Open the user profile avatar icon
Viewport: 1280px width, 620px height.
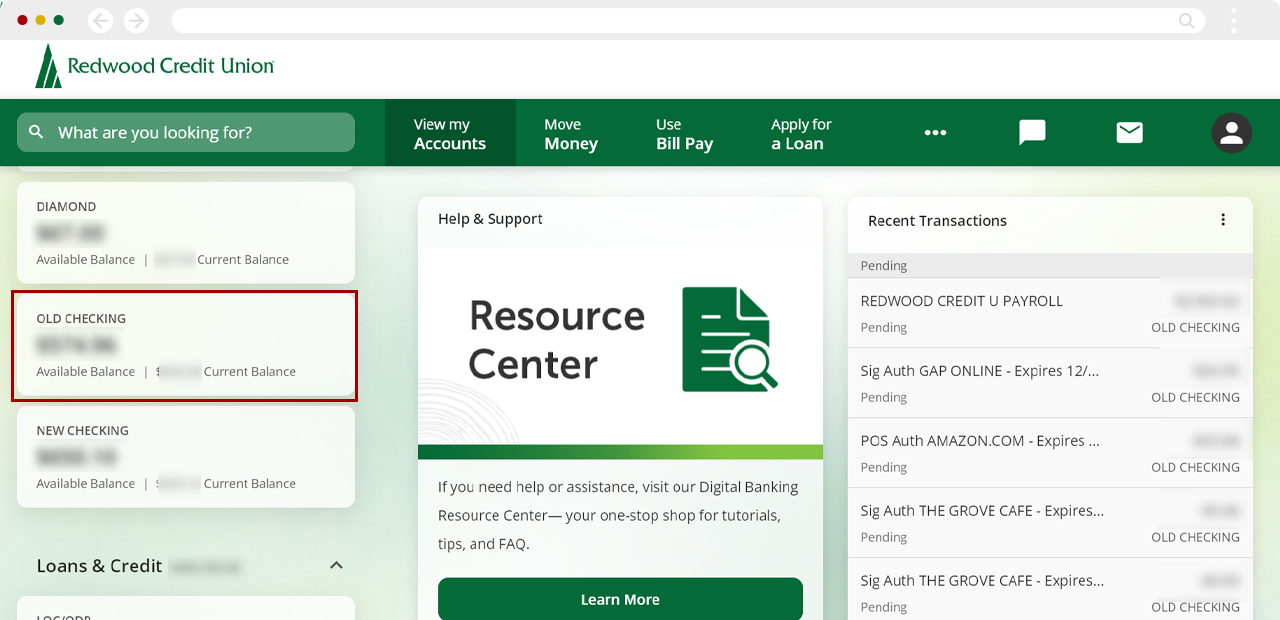(x=1232, y=133)
